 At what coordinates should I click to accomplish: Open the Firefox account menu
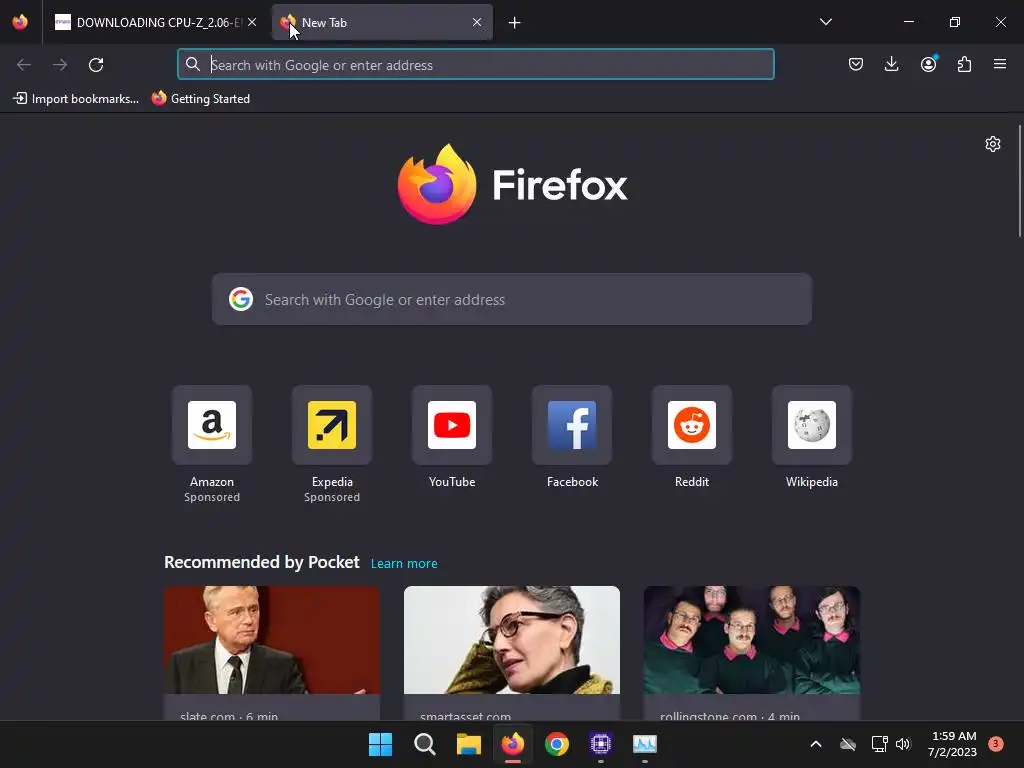(x=928, y=64)
